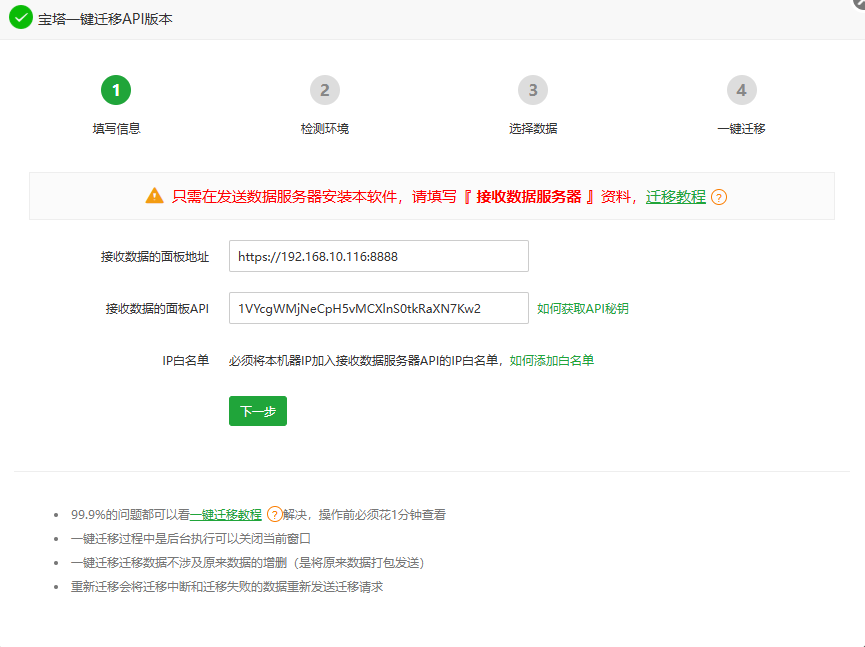Click the 一键迁移 step label
The height and width of the screenshot is (647, 865).
[741, 128]
